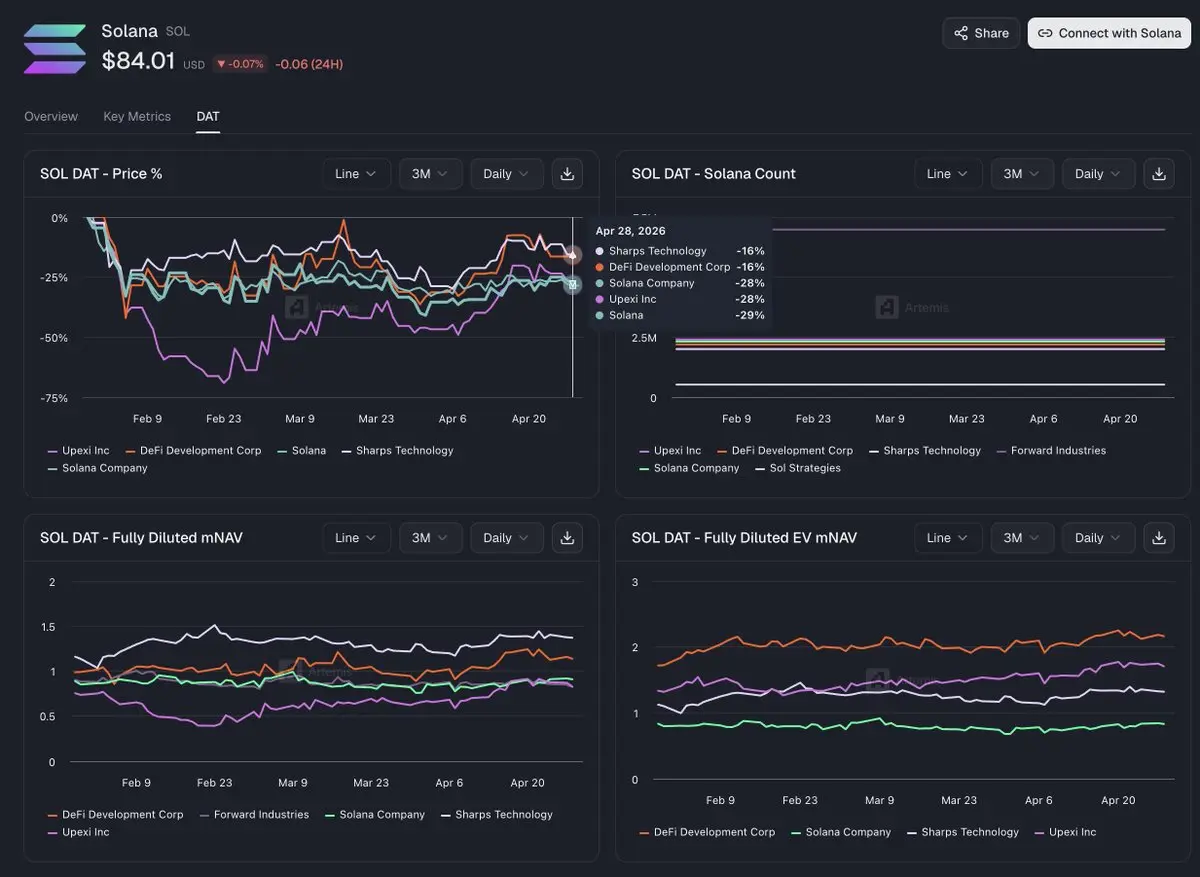Open Daily dropdown in Solana Count chart
1200x877 pixels.
pyautogui.click(x=1099, y=174)
